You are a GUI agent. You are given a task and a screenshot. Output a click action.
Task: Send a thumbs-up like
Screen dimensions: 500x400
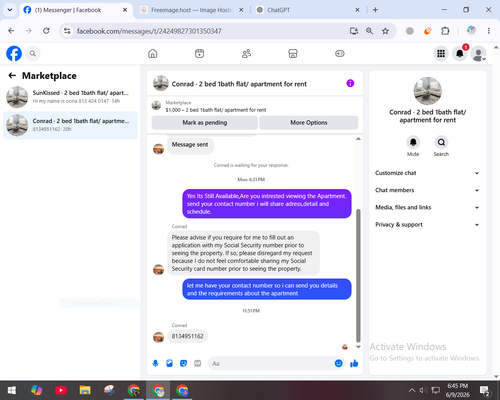354,363
